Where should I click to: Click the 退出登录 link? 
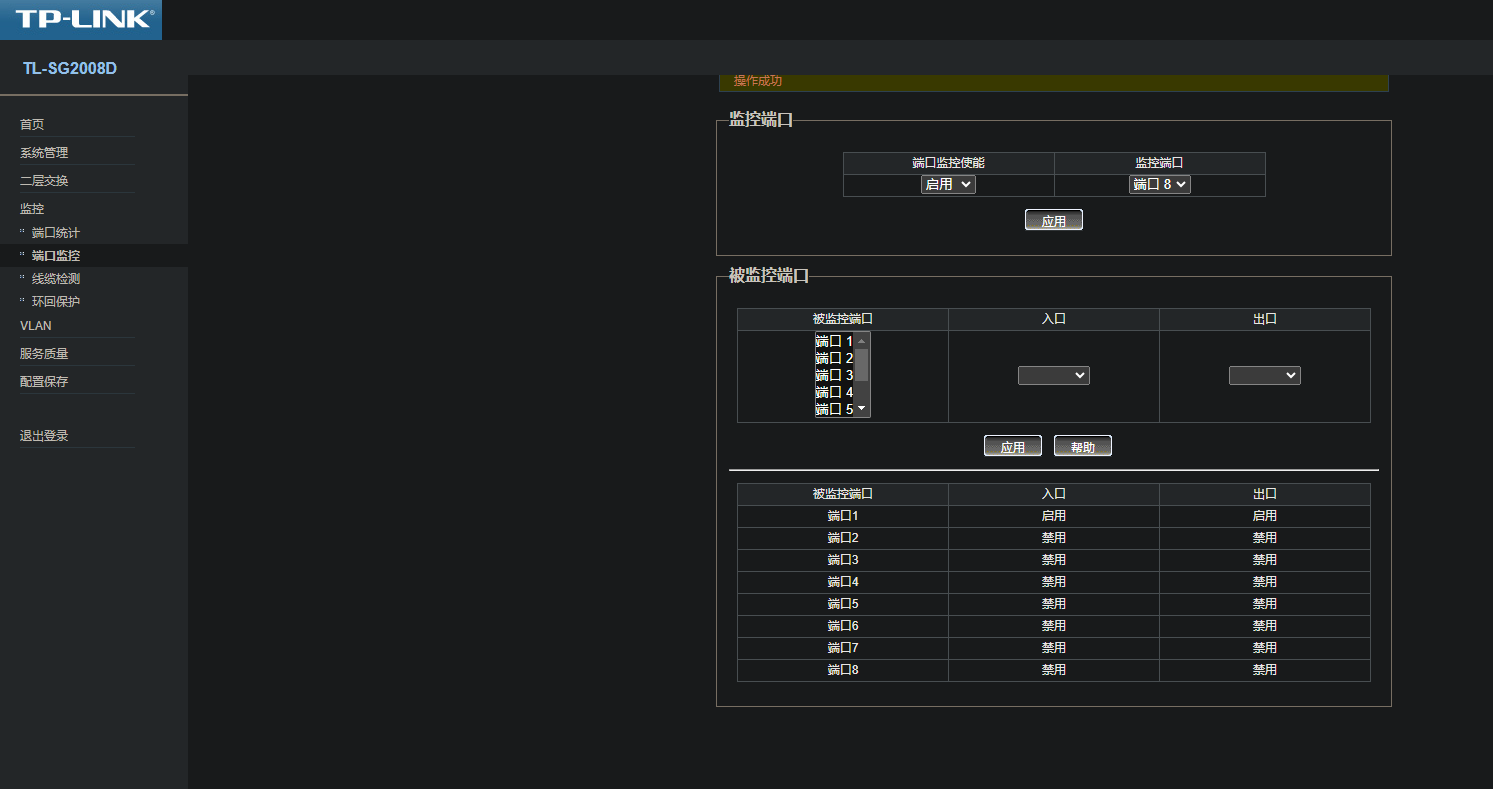(44, 436)
